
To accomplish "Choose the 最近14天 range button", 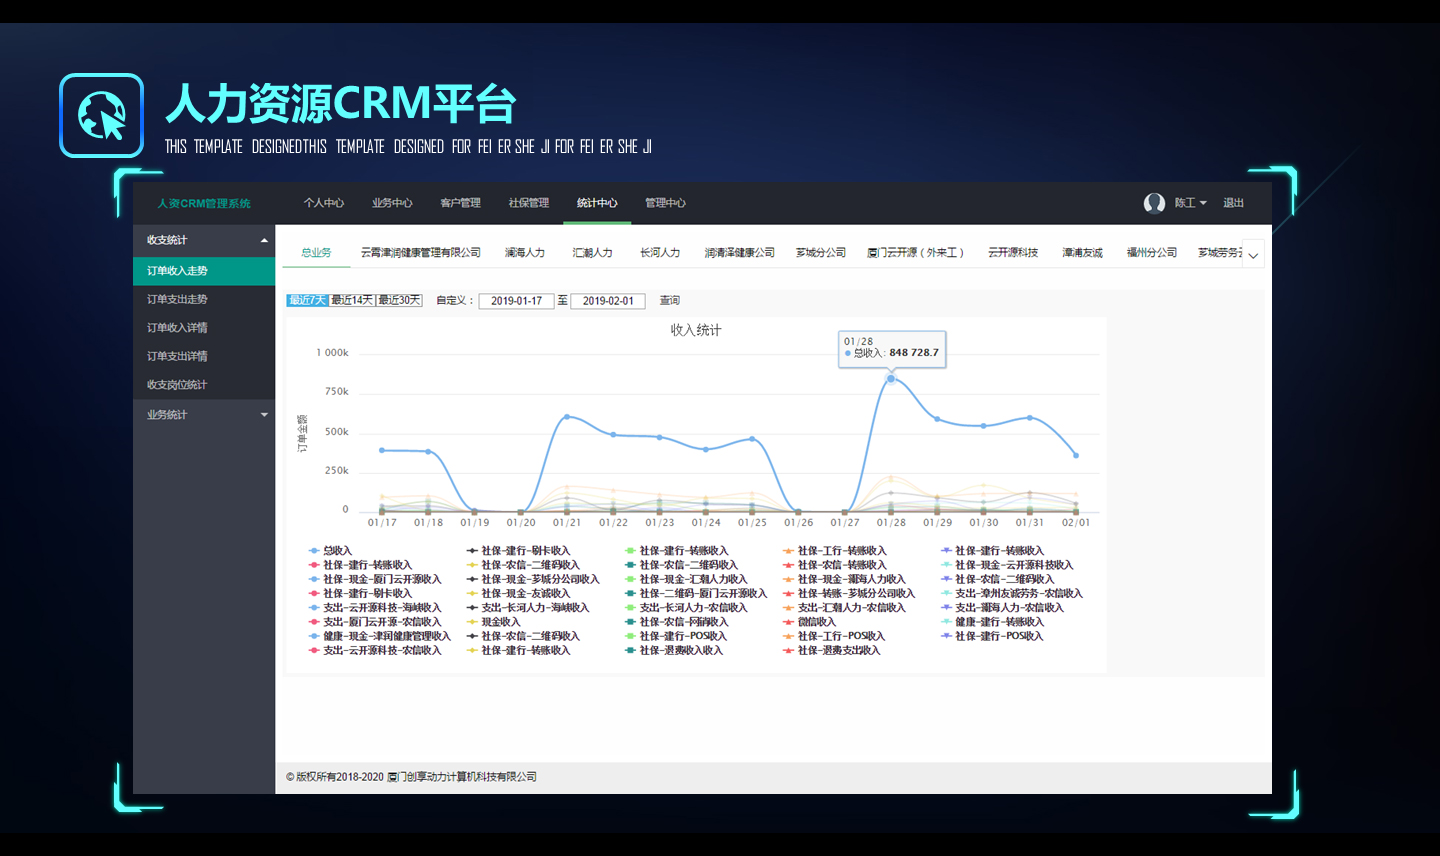I will tap(352, 300).
